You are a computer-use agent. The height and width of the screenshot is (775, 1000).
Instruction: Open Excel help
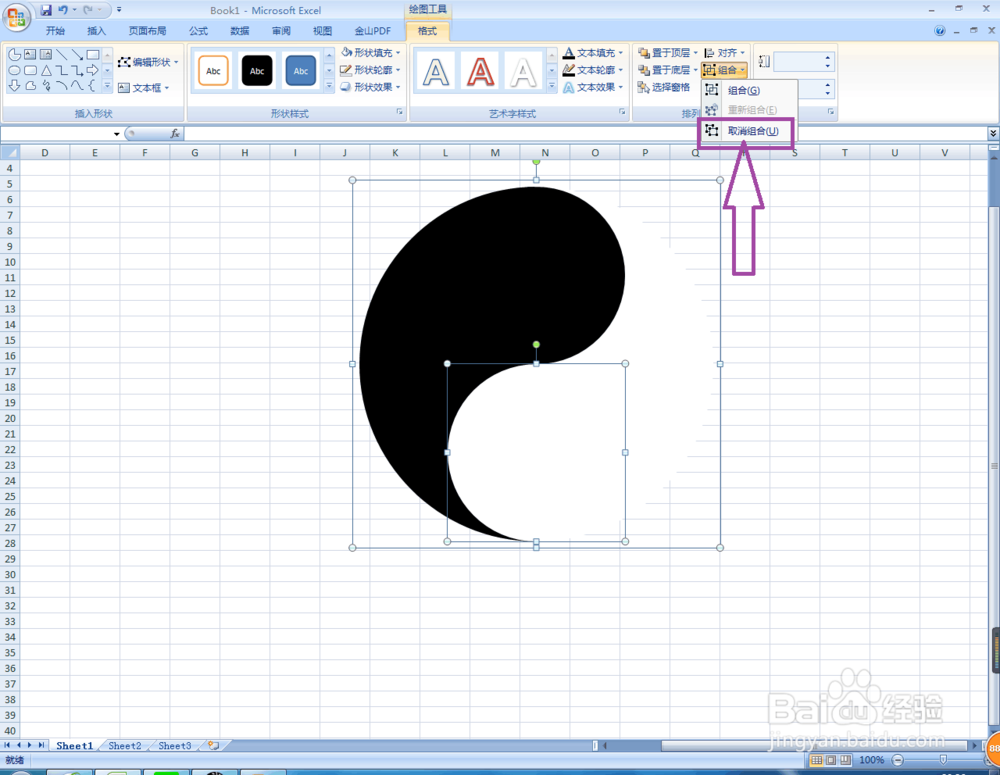pyautogui.click(x=939, y=31)
